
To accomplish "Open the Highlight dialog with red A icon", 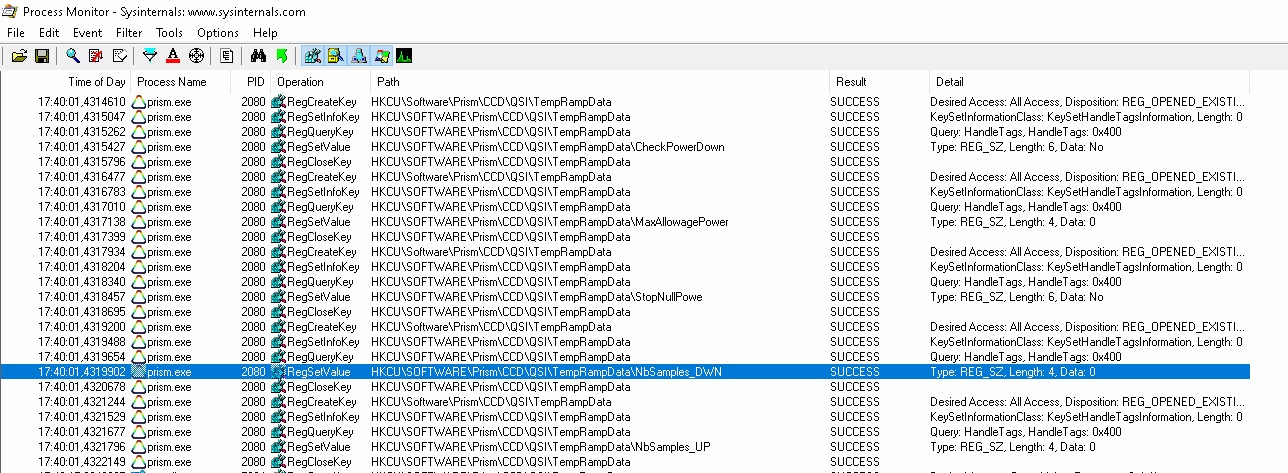I will pyautogui.click(x=173, y=56).
